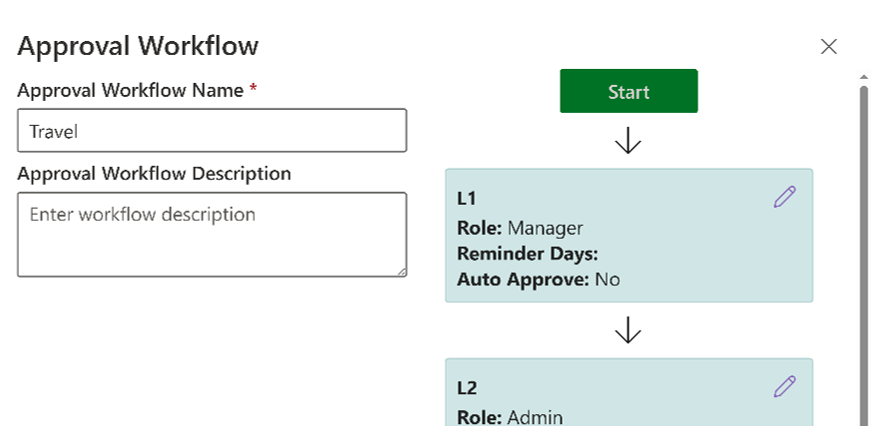Click the scrollbar up arrow
The height and width of the screenshot is (426, 871).
863,76
